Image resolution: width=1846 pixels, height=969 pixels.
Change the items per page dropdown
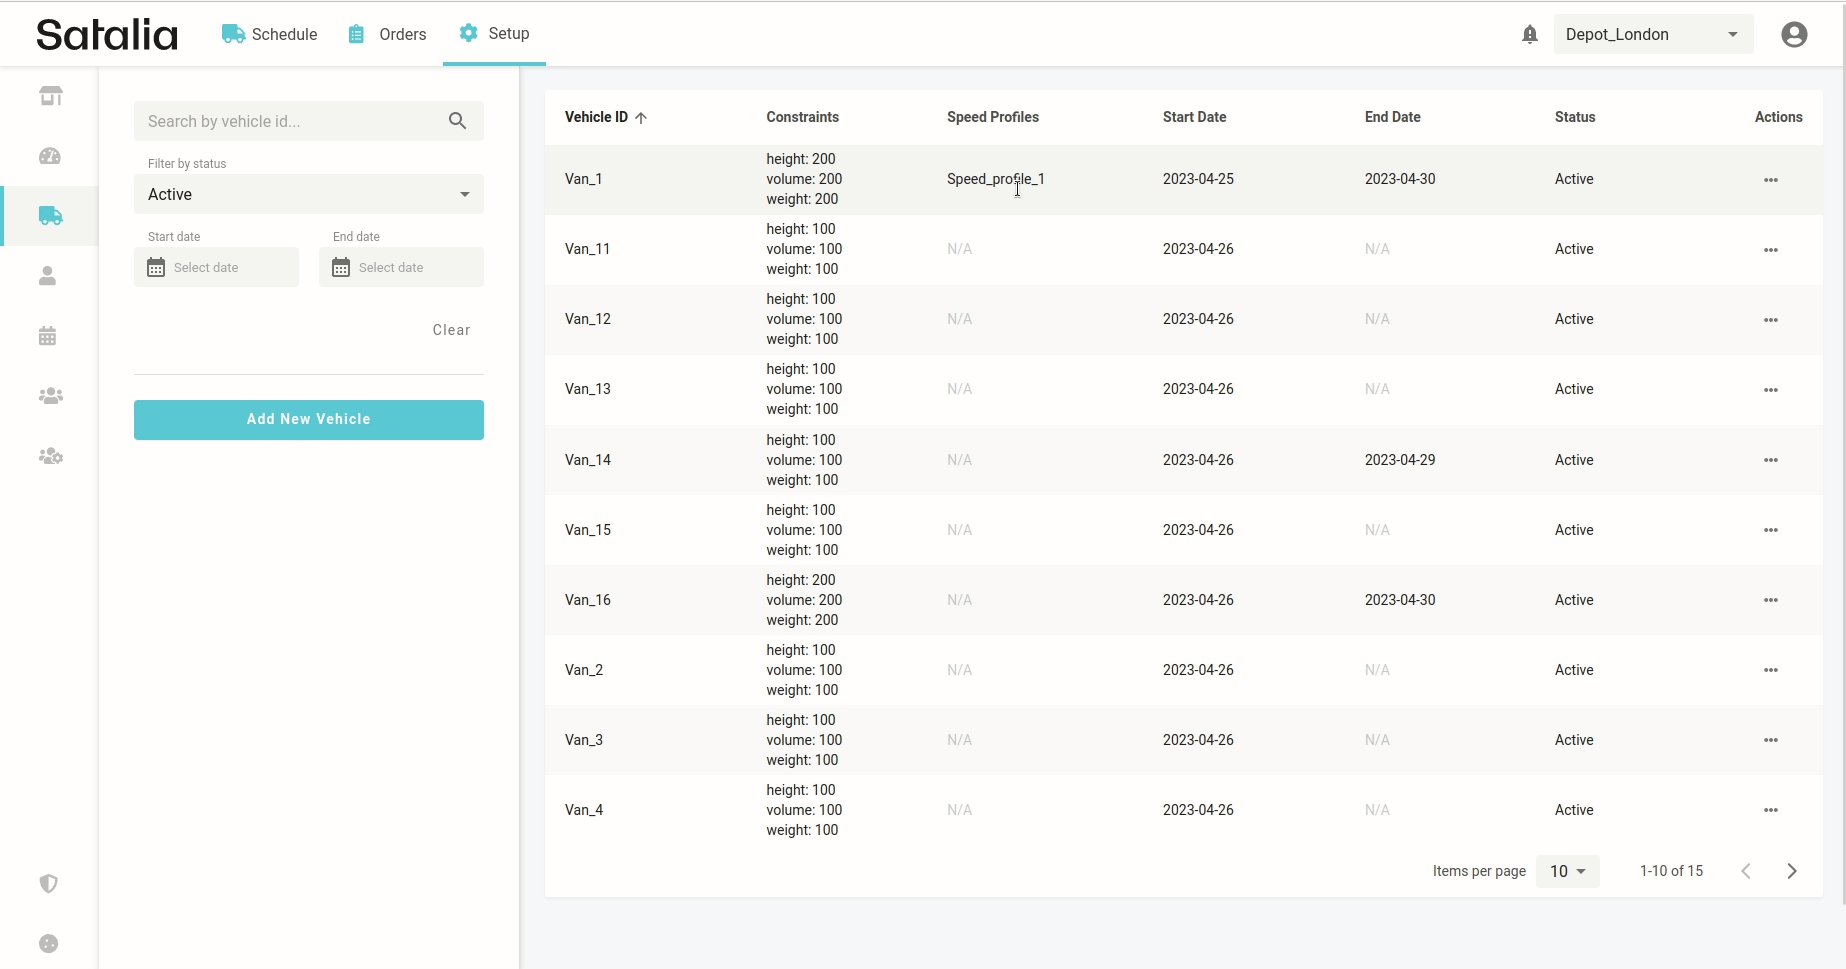1567,871
